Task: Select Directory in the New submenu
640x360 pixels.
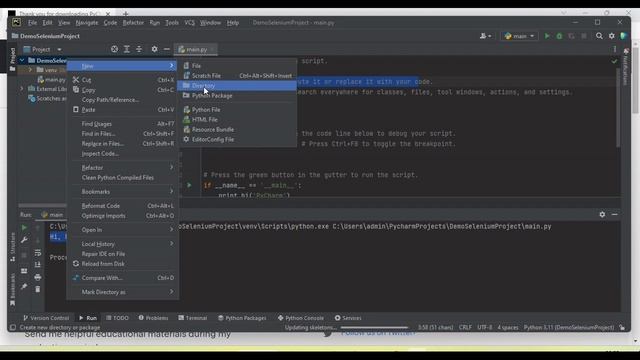Action: coord(237,85)
